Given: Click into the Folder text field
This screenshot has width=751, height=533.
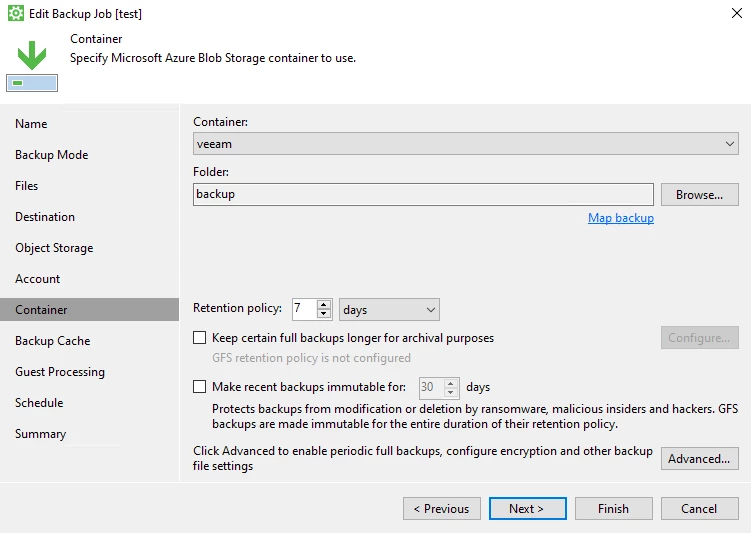Looking at the screenshot, I should tap(423, 194).
